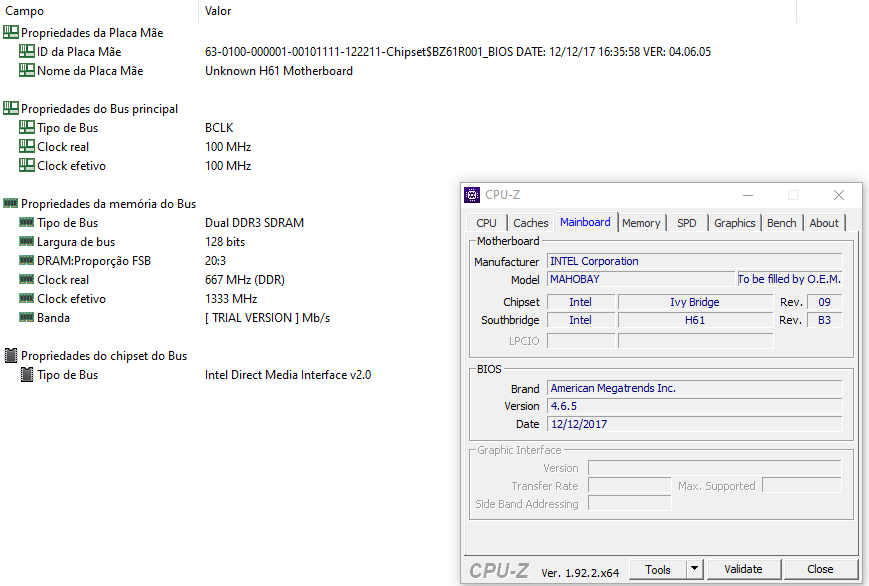The width and height of the screenshot is (869, 586).
Task: Open the Graphics tab
Action: coord(734,223)
